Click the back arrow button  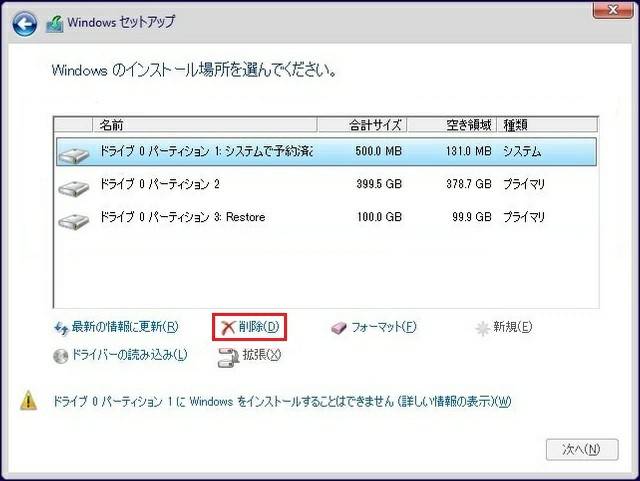(25, 22)
